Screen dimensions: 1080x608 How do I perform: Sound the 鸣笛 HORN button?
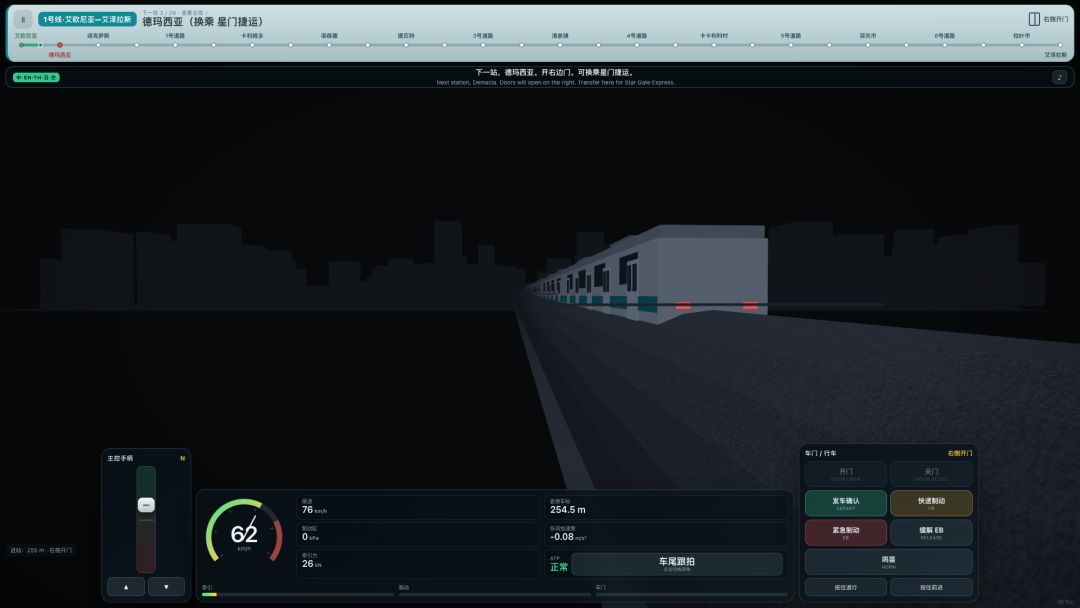click(x=889, y=562)
